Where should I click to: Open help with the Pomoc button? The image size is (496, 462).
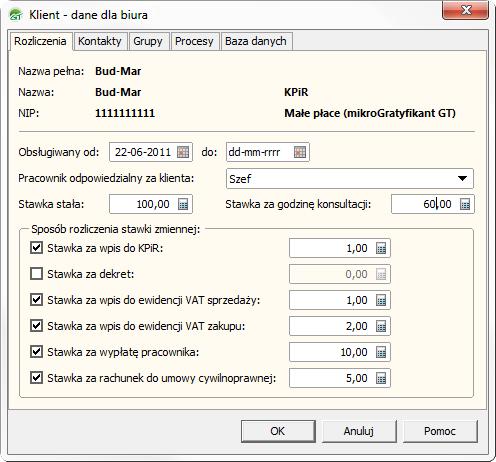(440, 431)
